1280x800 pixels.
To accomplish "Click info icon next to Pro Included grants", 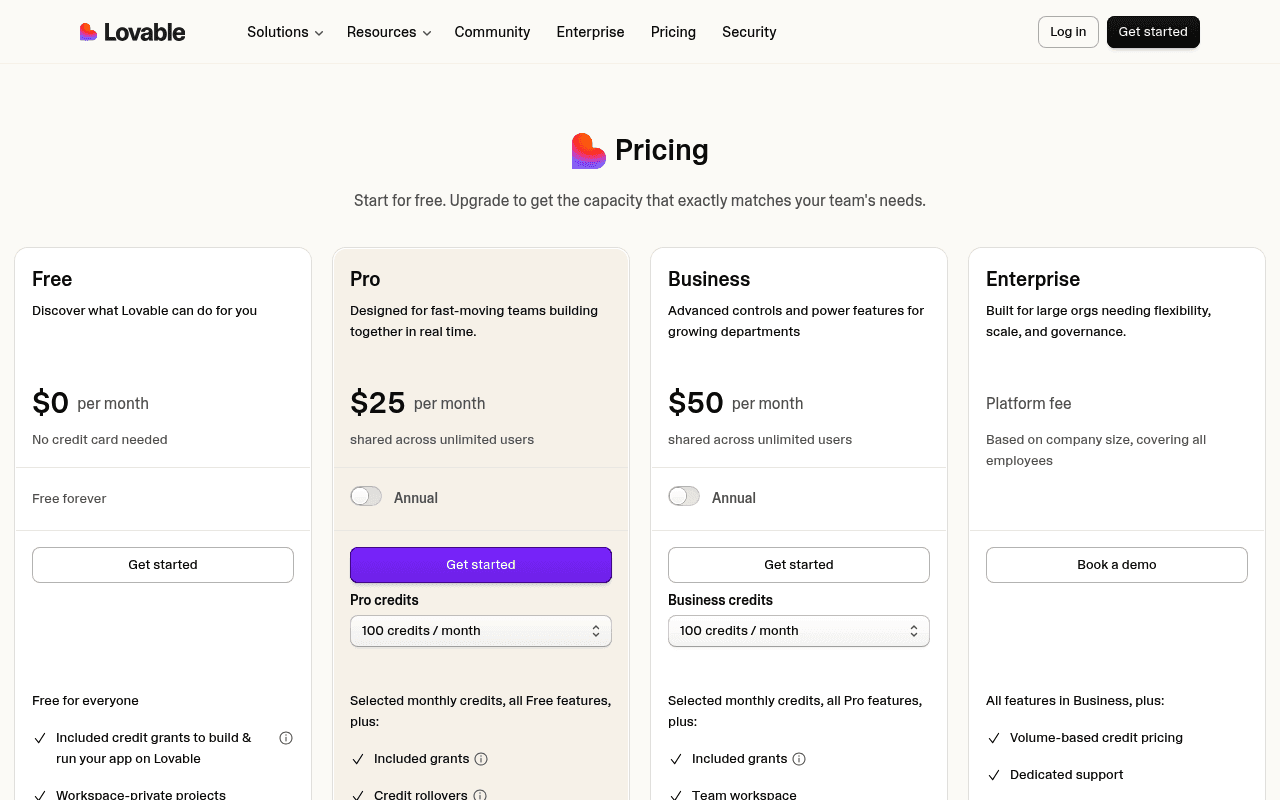I will tap(481, 759).
